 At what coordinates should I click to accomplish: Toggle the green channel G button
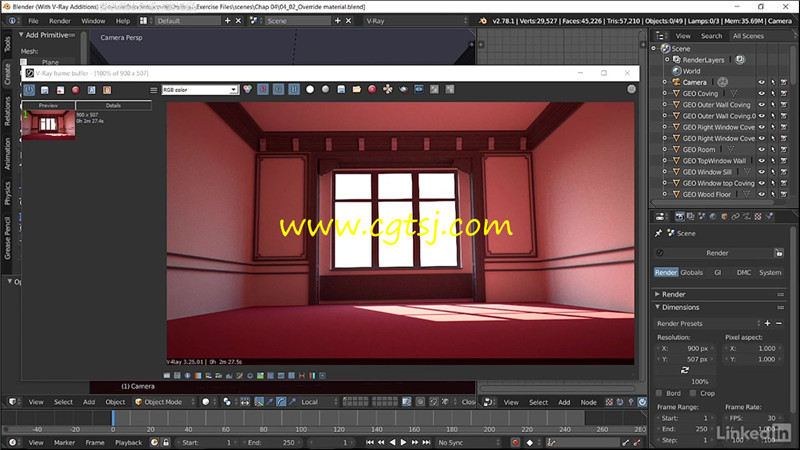tap(279, 89)
